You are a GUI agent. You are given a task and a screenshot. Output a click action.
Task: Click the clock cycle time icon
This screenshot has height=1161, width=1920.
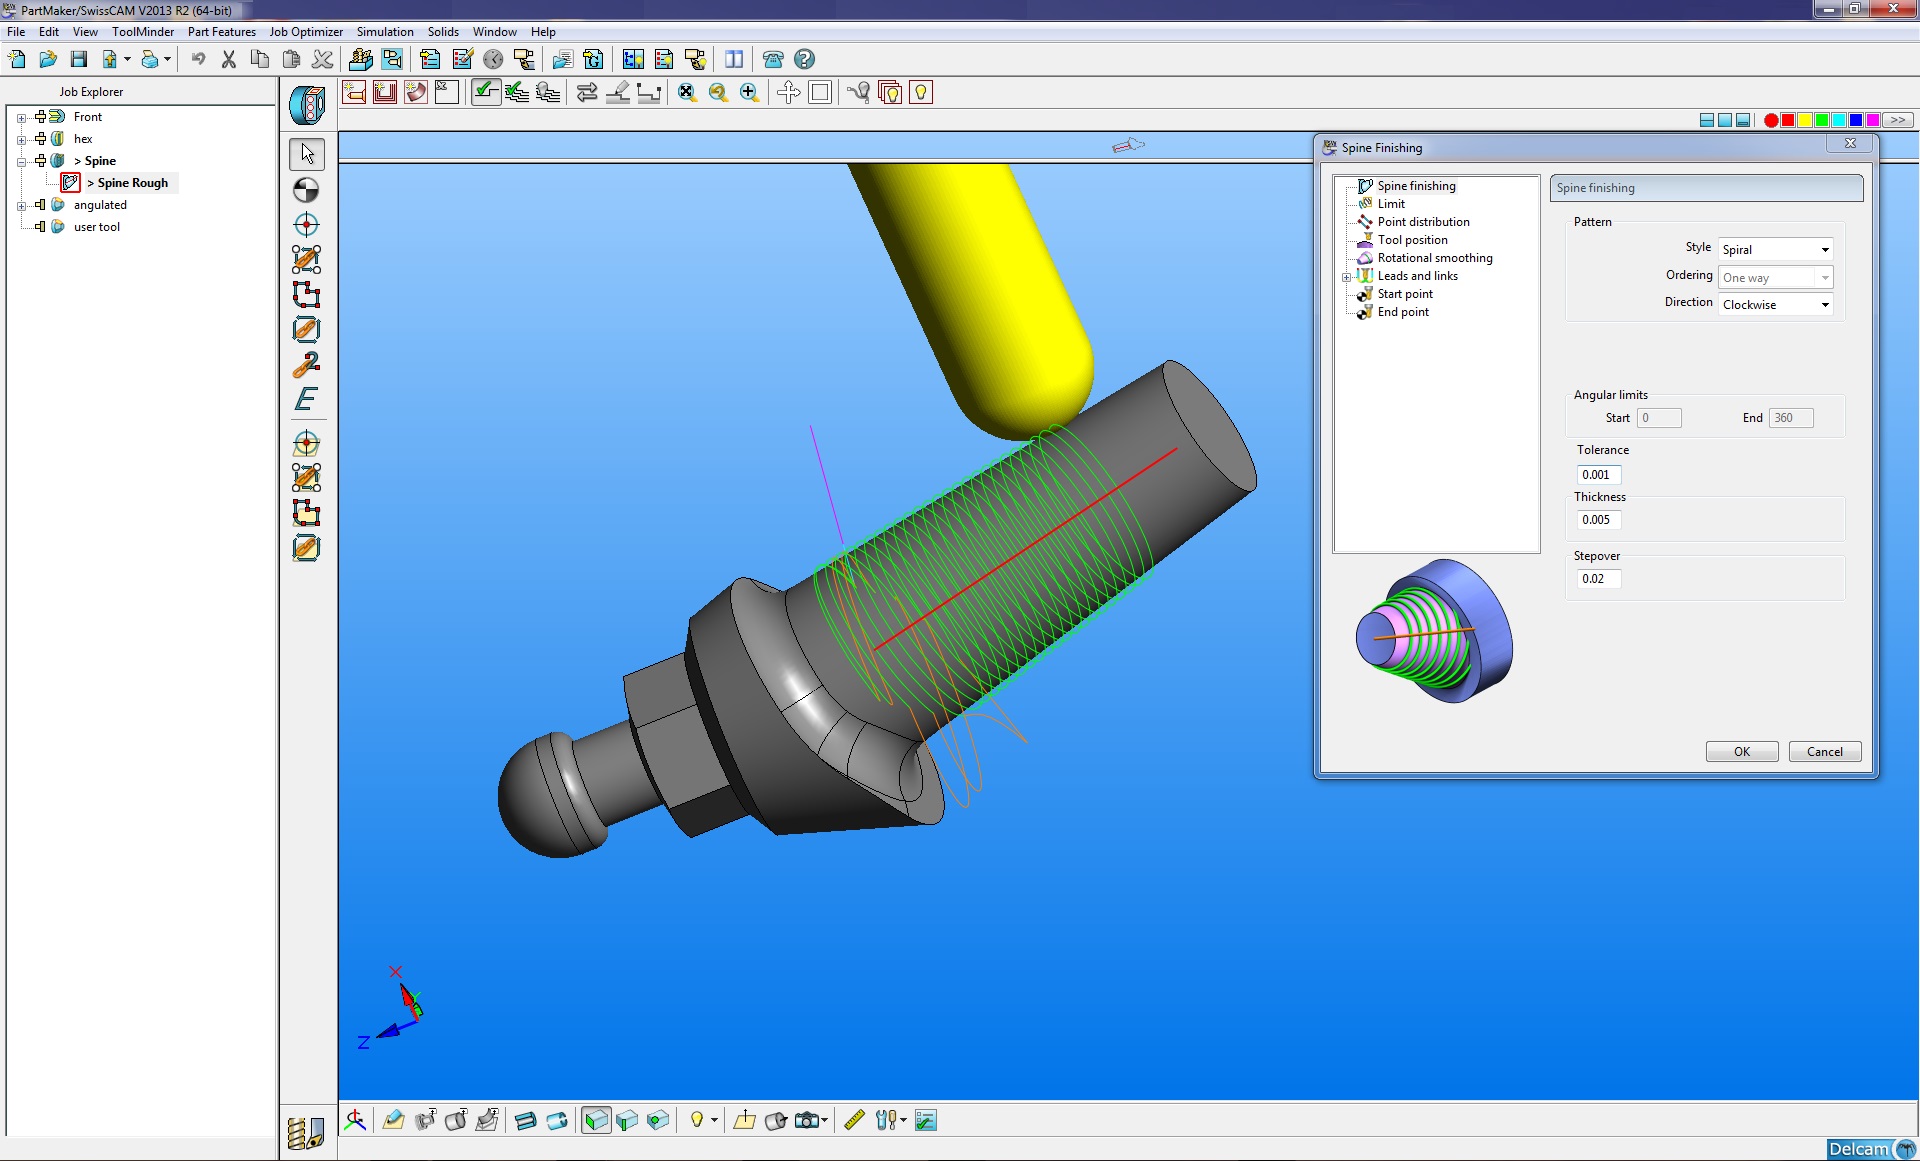pyautogui.click(x=493, y=60)
